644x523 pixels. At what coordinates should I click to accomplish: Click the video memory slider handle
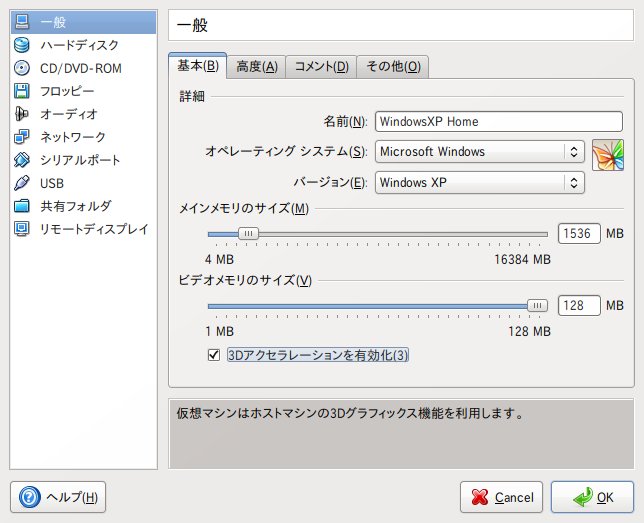click(537, 306)
